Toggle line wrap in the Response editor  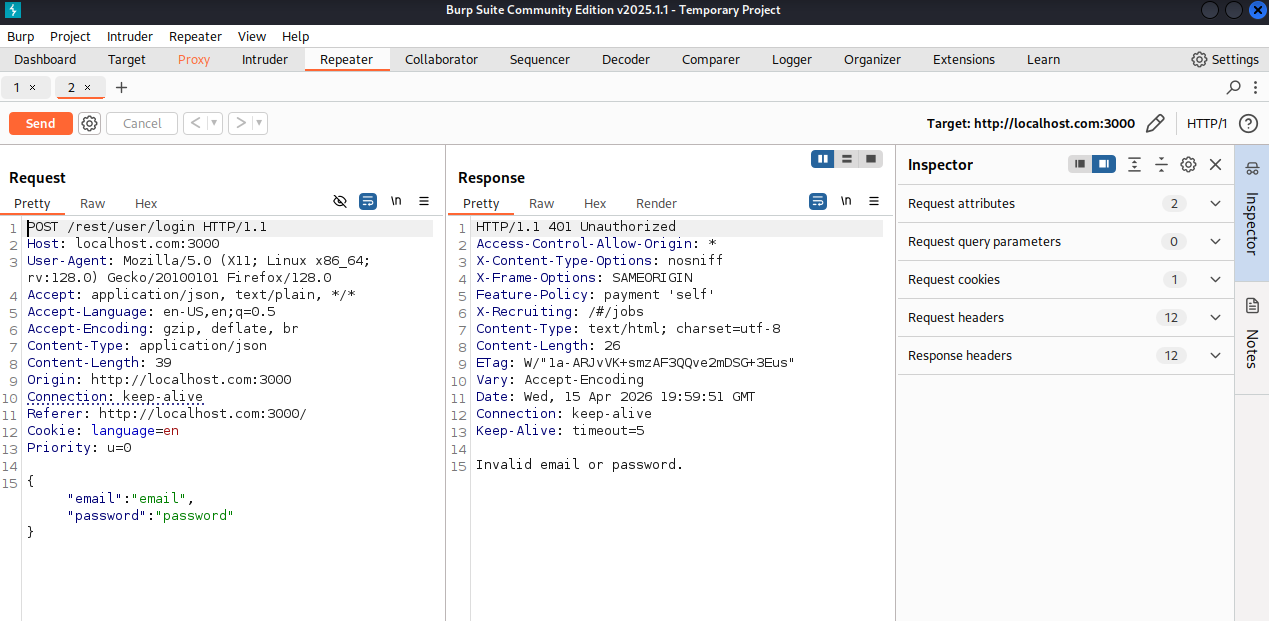pyautogui.click(x=818, y=201)
